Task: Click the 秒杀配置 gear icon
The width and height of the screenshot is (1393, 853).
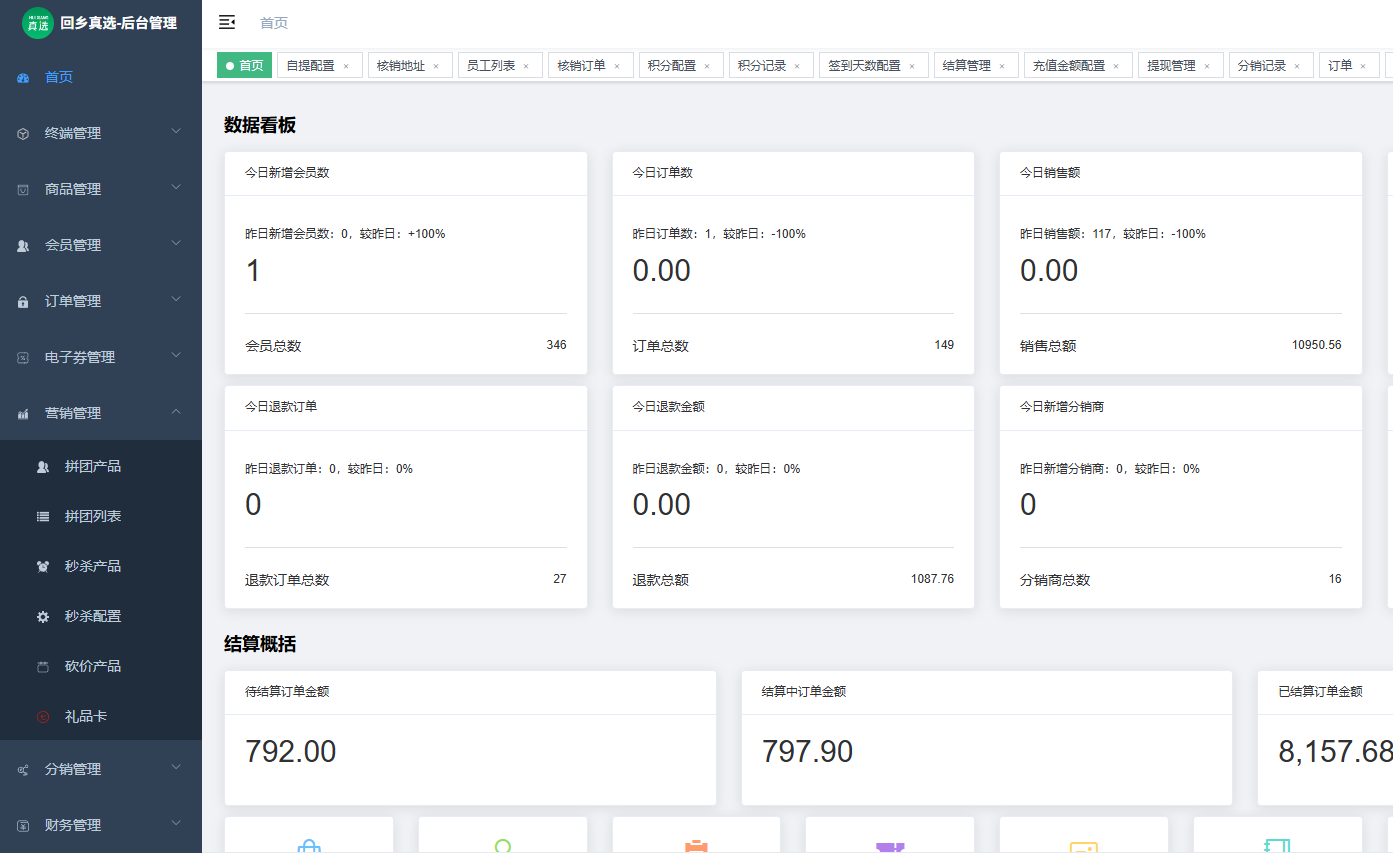Action: coord(43,616)
